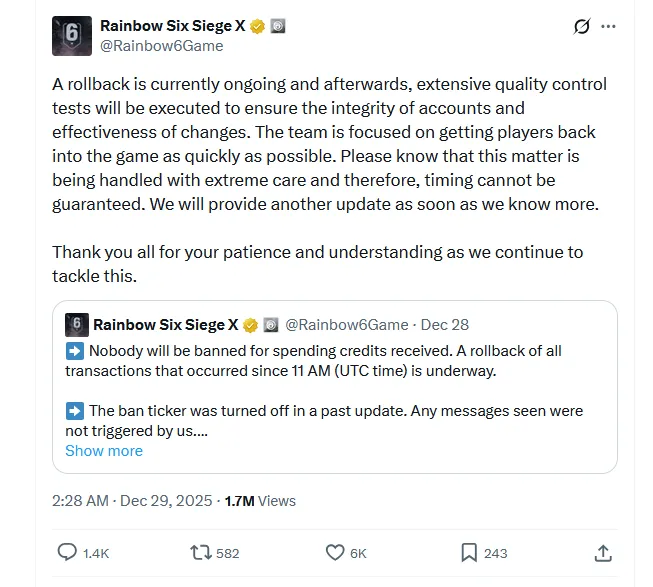Click the Rainbow Six Siege X display name at top
This screenshot has width=653, height=587.
tap(172, 26)
